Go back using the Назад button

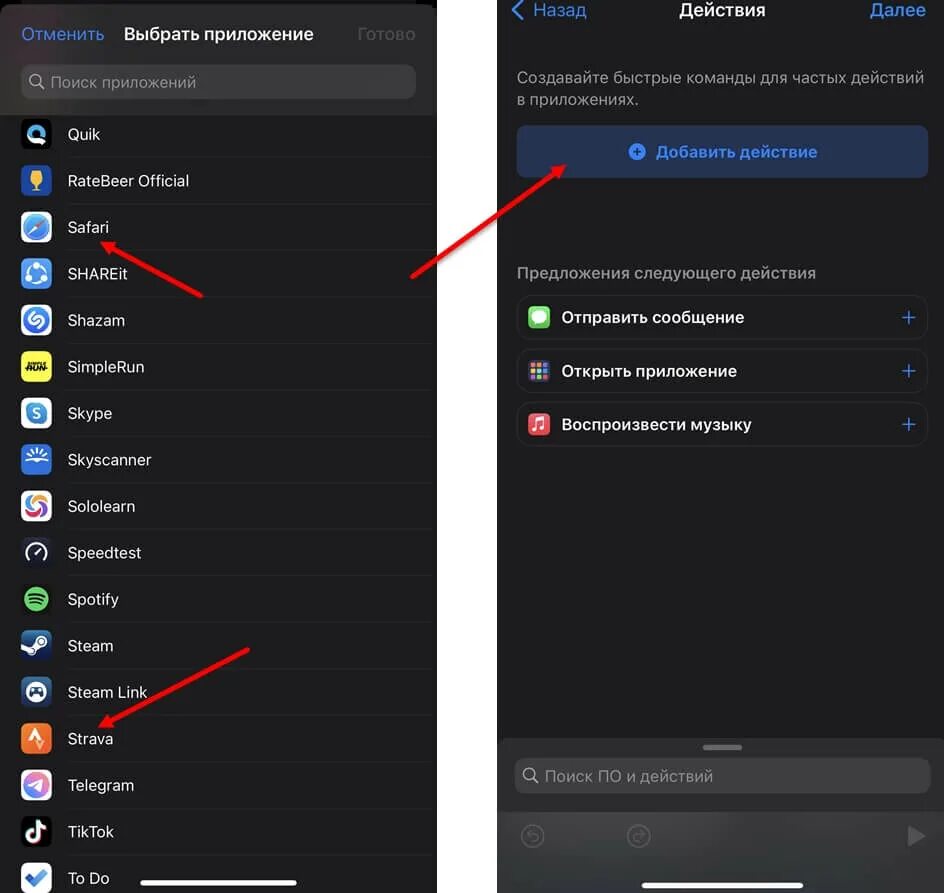point(549,10)
